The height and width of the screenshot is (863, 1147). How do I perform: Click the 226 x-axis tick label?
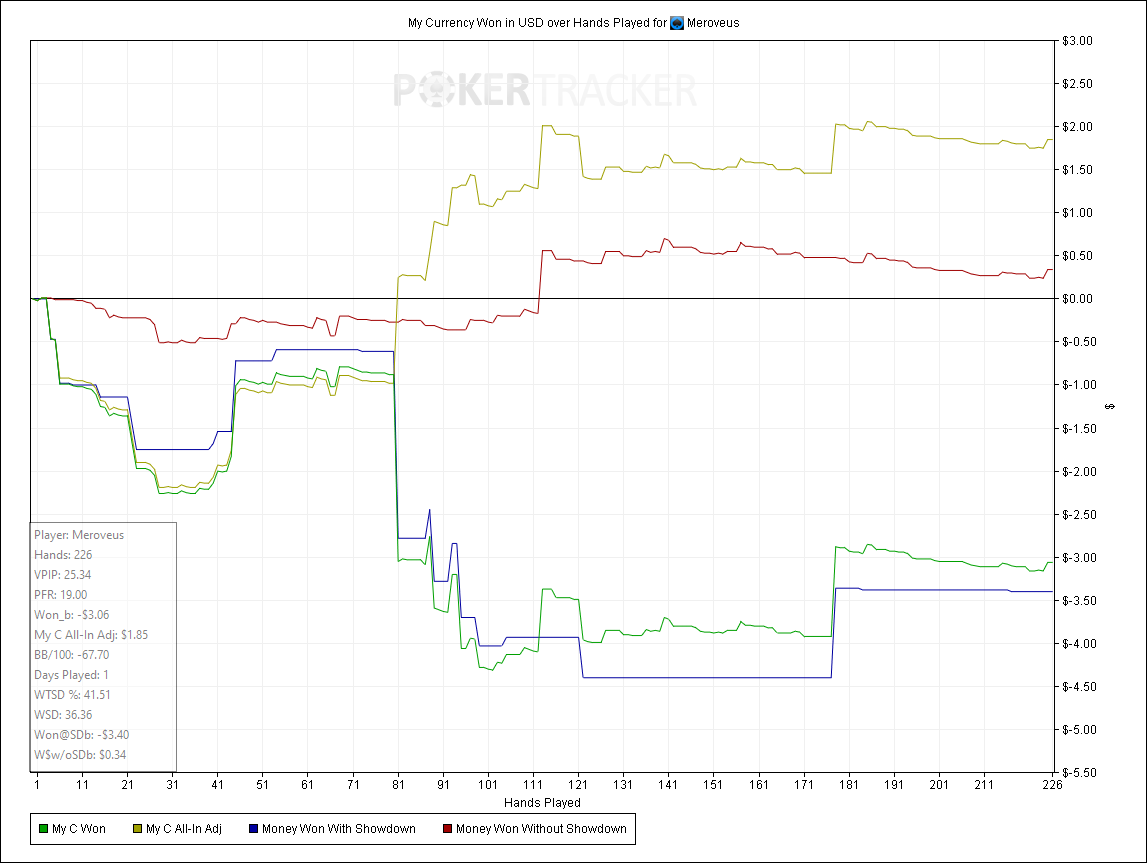pos(1053,785)
